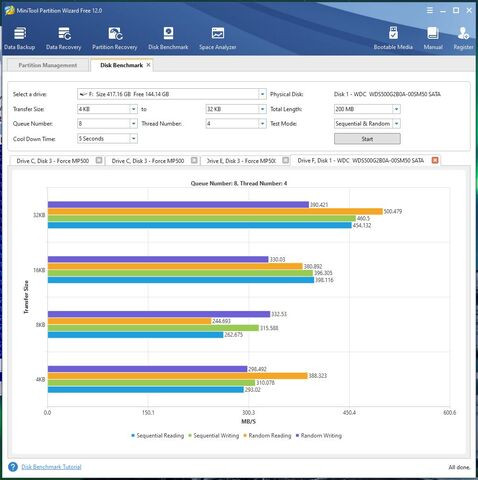
Task: Click the 16KB transfer size axis label
Action: tap(39, 270)
